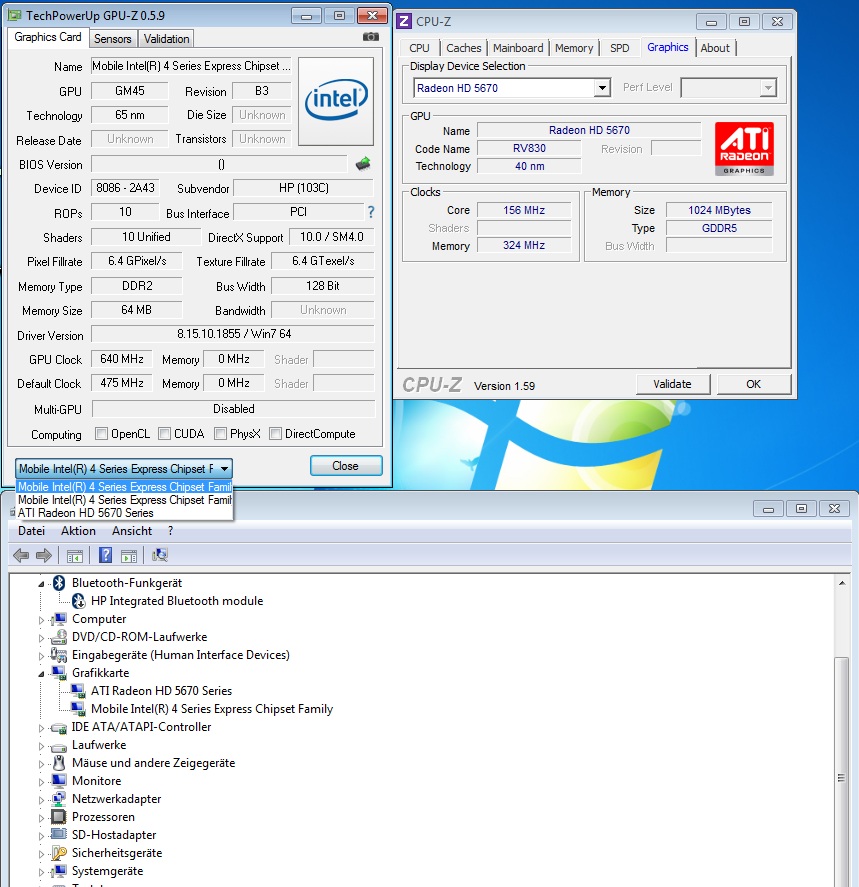Click the Driver Version field in GPU-Z

[x=233, y=334]
